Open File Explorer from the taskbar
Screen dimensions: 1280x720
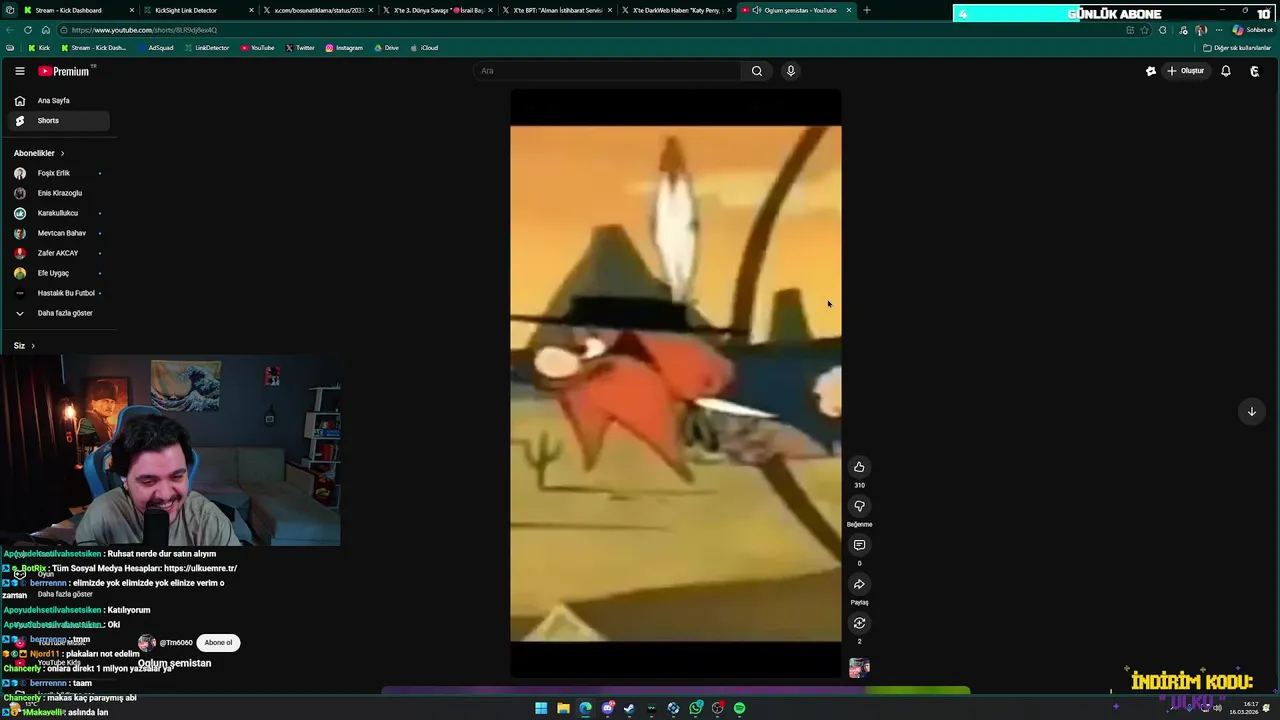click(563, 708)
